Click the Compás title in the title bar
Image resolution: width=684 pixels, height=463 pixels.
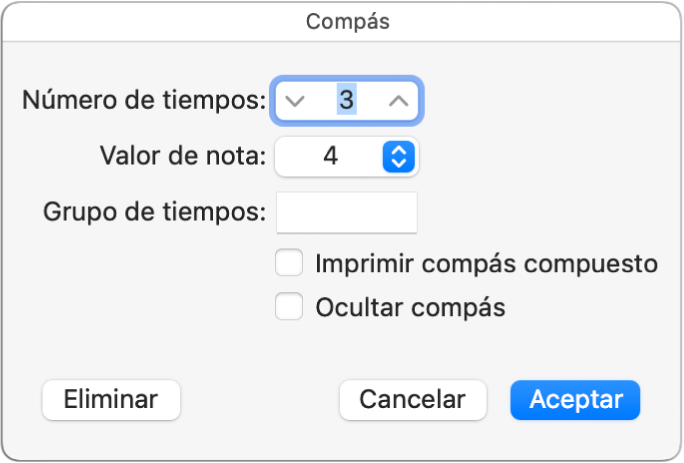pos(342,20)
